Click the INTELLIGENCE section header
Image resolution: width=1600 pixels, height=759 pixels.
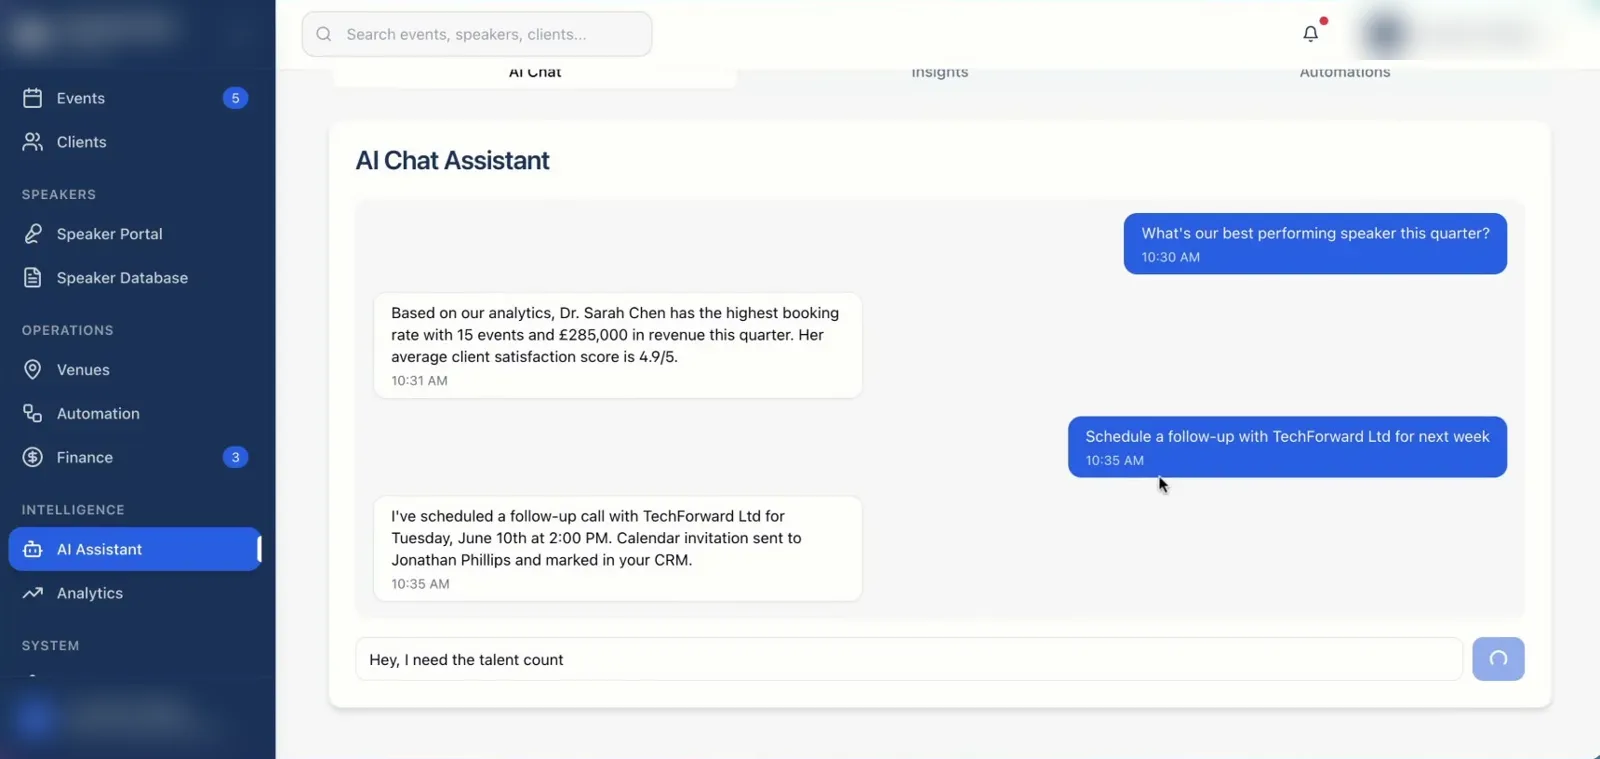pyautogui.click(x=73, y=510)
